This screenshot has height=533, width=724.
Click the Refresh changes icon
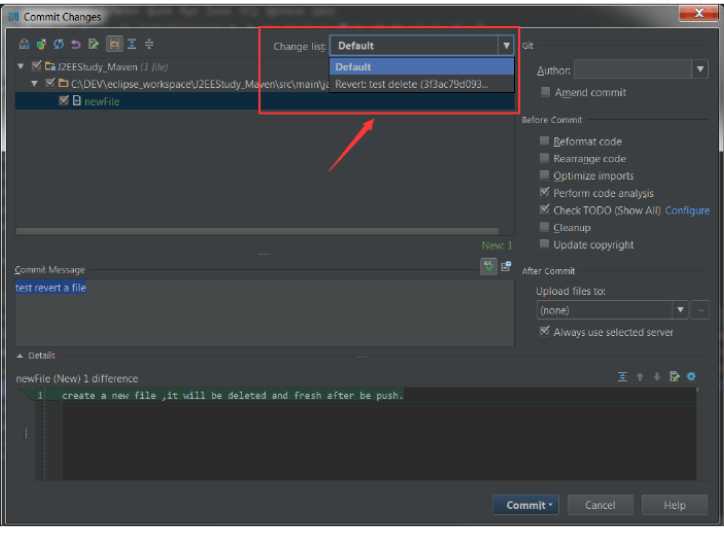(58, 45)
